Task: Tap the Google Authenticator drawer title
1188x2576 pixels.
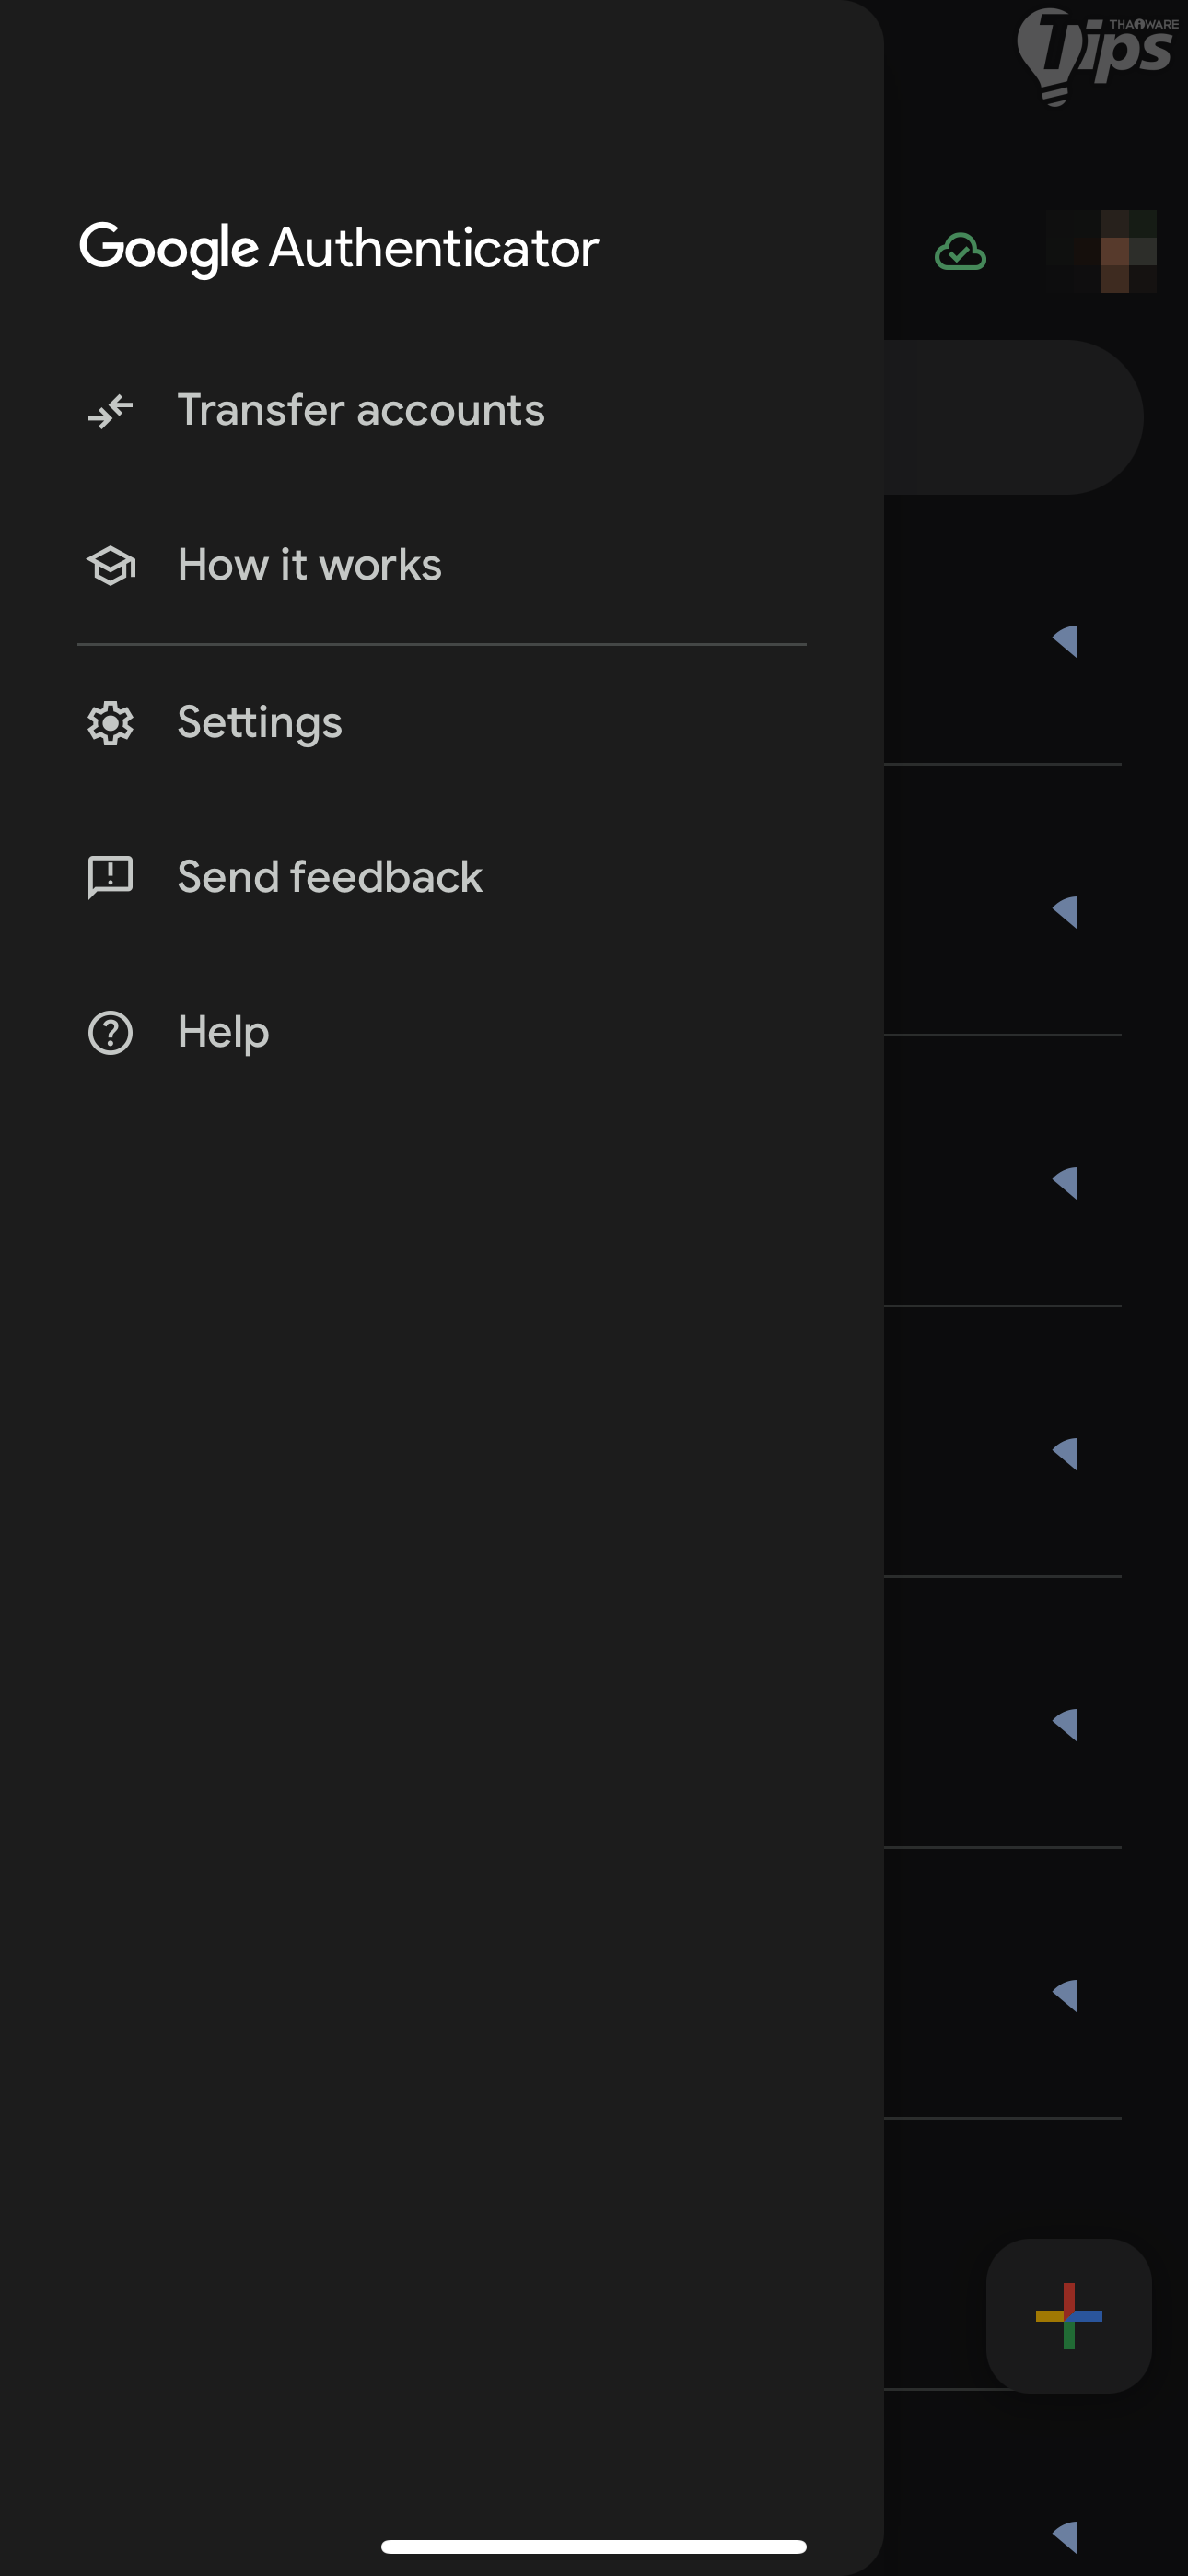Action: pos(339,248)
